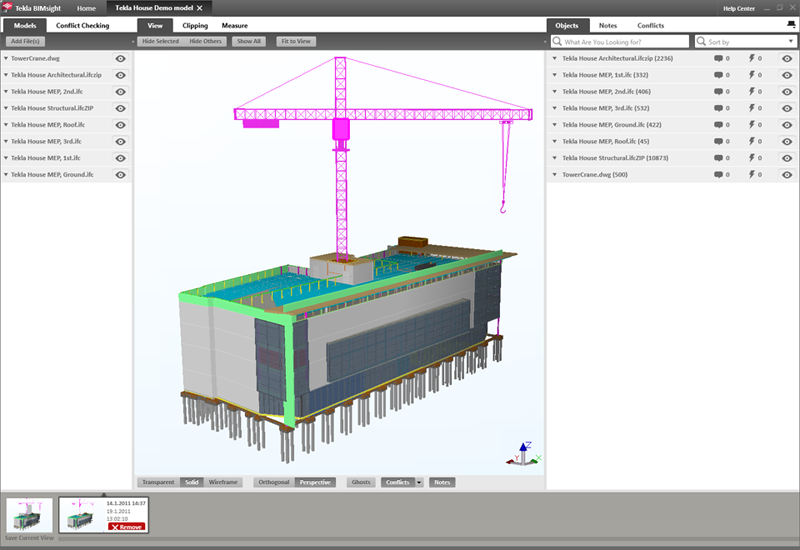Toggle visibility of Tekla House Architectural.ifczip model
The width and height of the screenshot is (800, 550).
120,75
